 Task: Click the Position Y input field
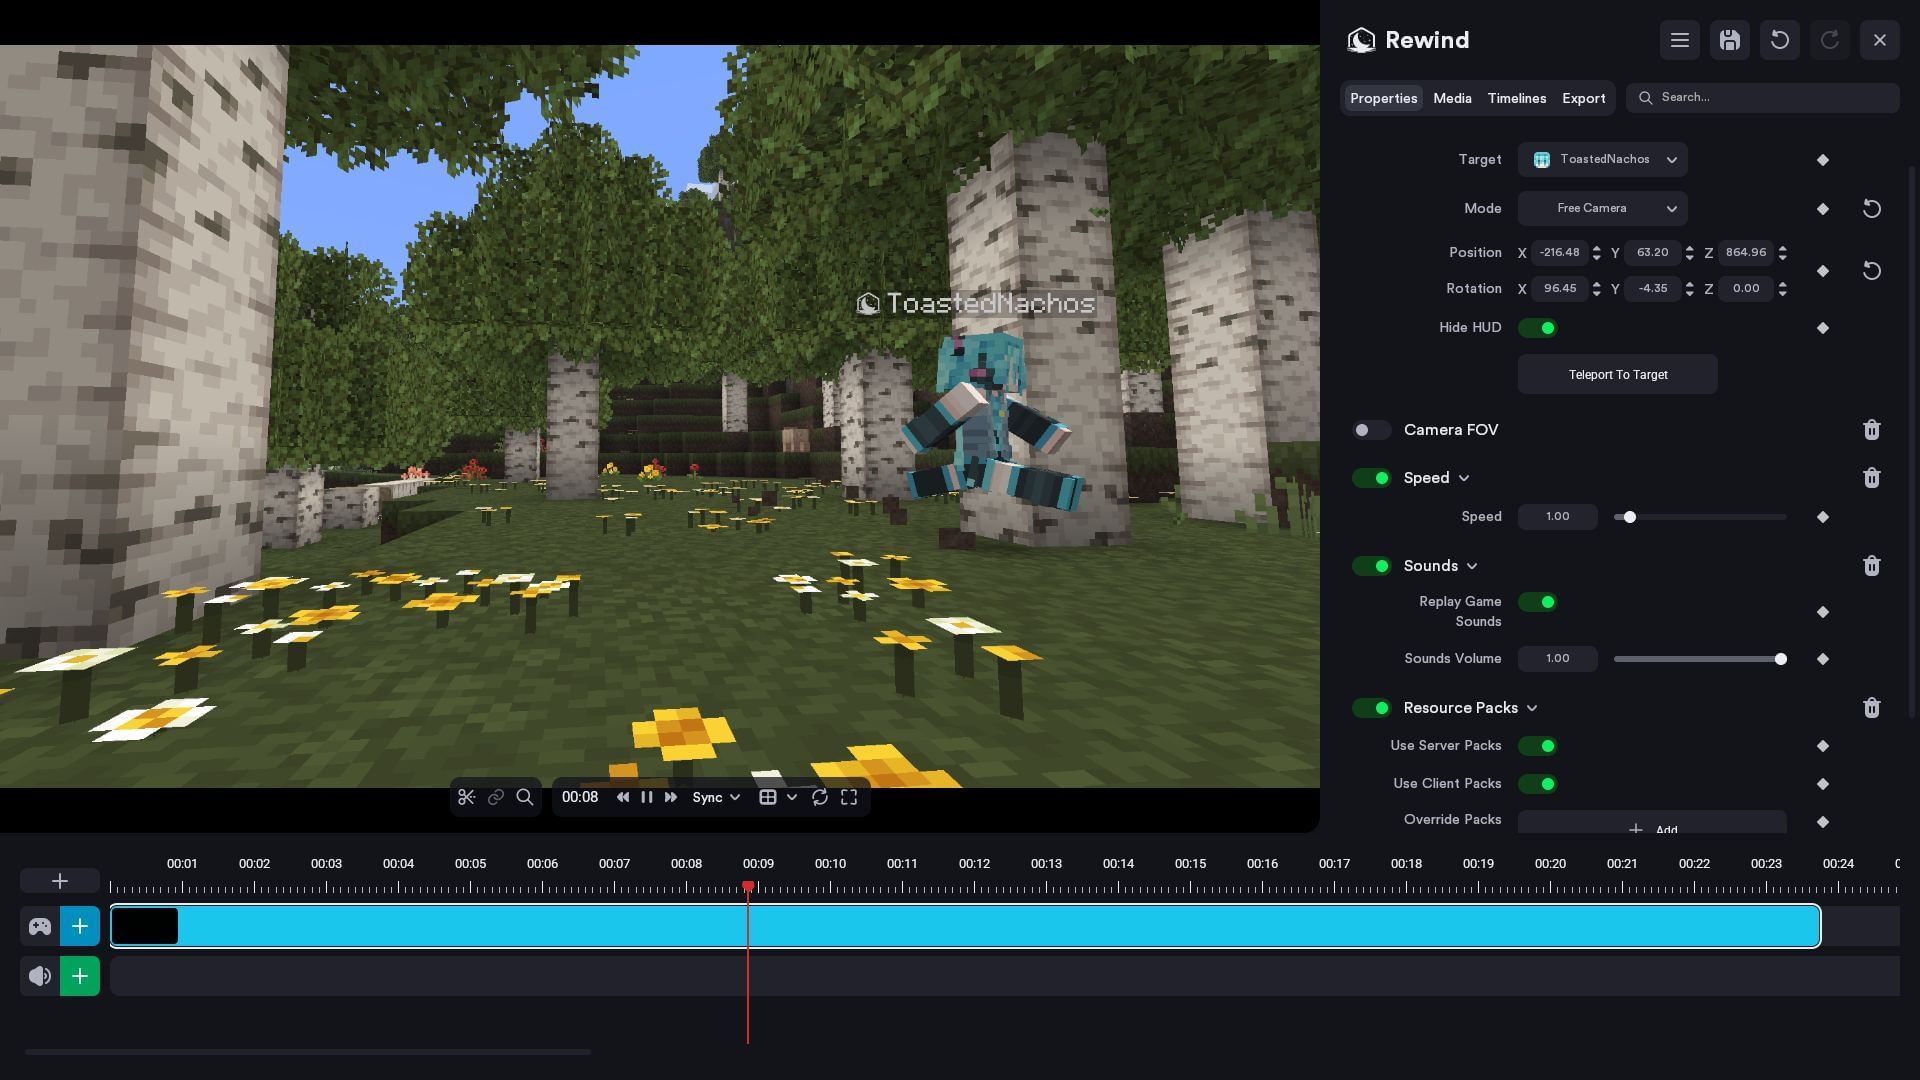click(x=1653, y=253)
